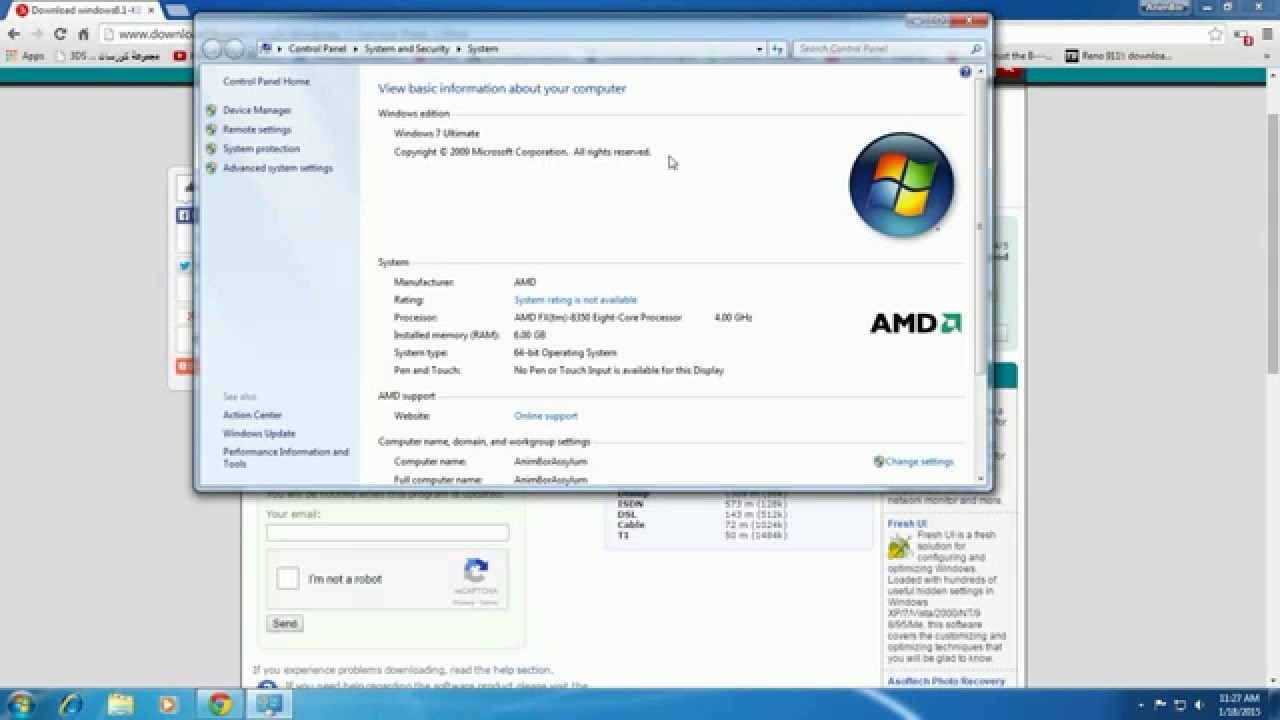This screenshot has height=720, width=1280.
Task: Open Chrome menu hamburger icon
Action: (1266, 34)
